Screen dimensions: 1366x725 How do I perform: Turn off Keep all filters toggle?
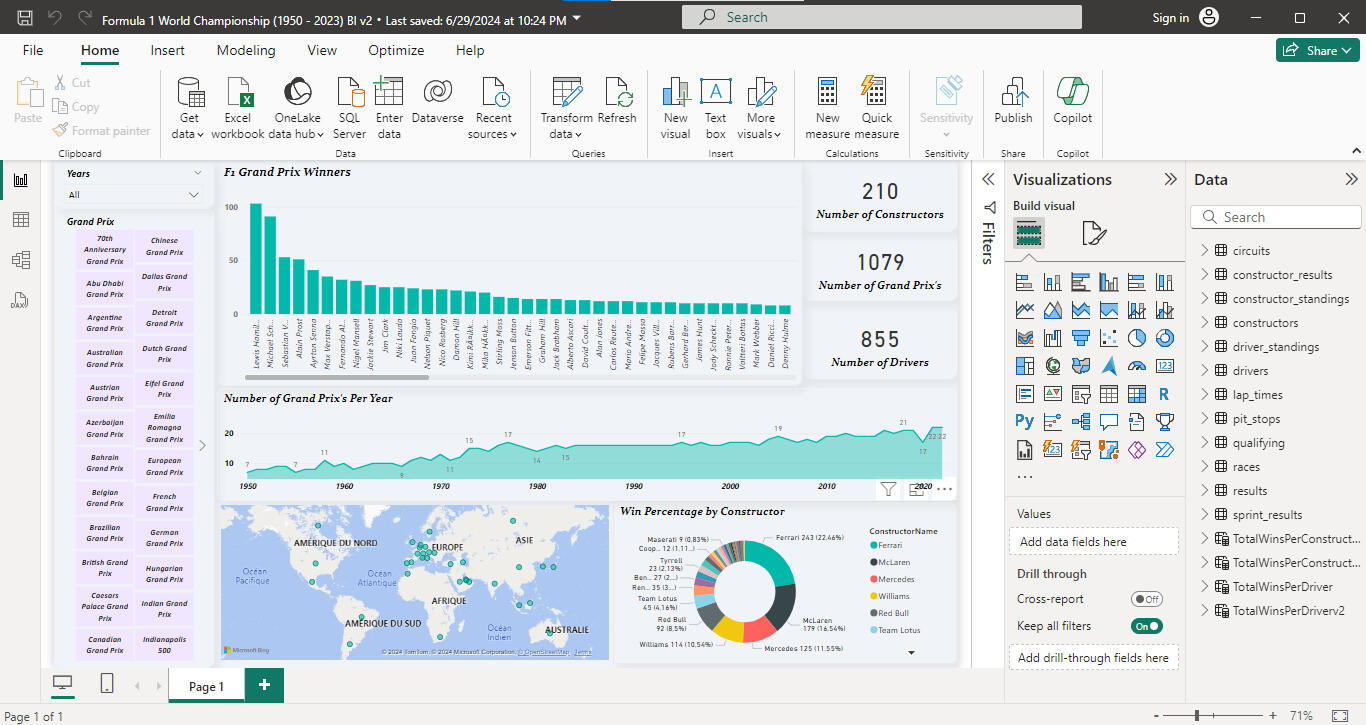(1146, 626)
